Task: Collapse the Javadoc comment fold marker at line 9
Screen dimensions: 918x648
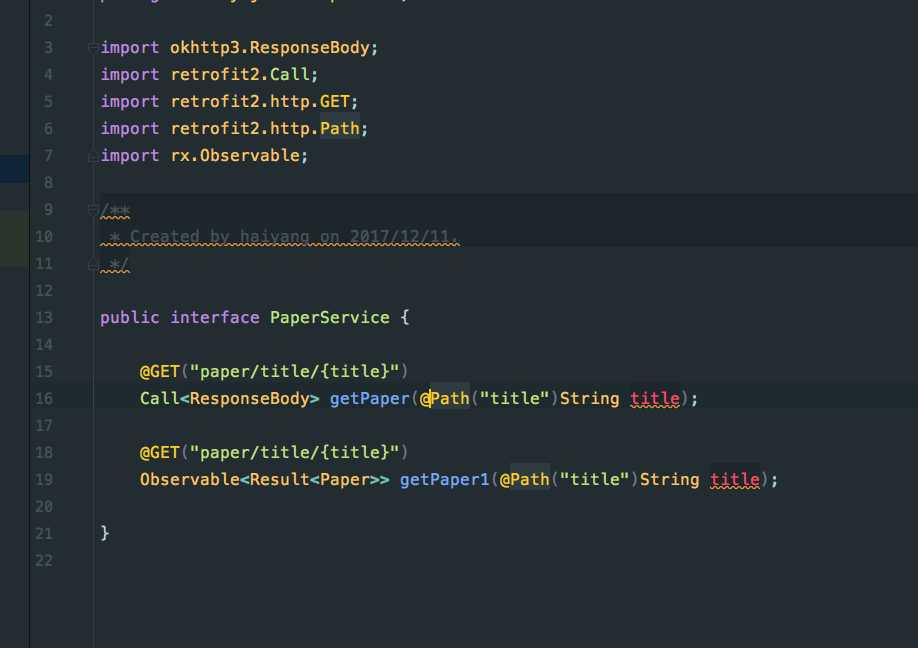Action: pyautogui.click(x=93, y=210)
